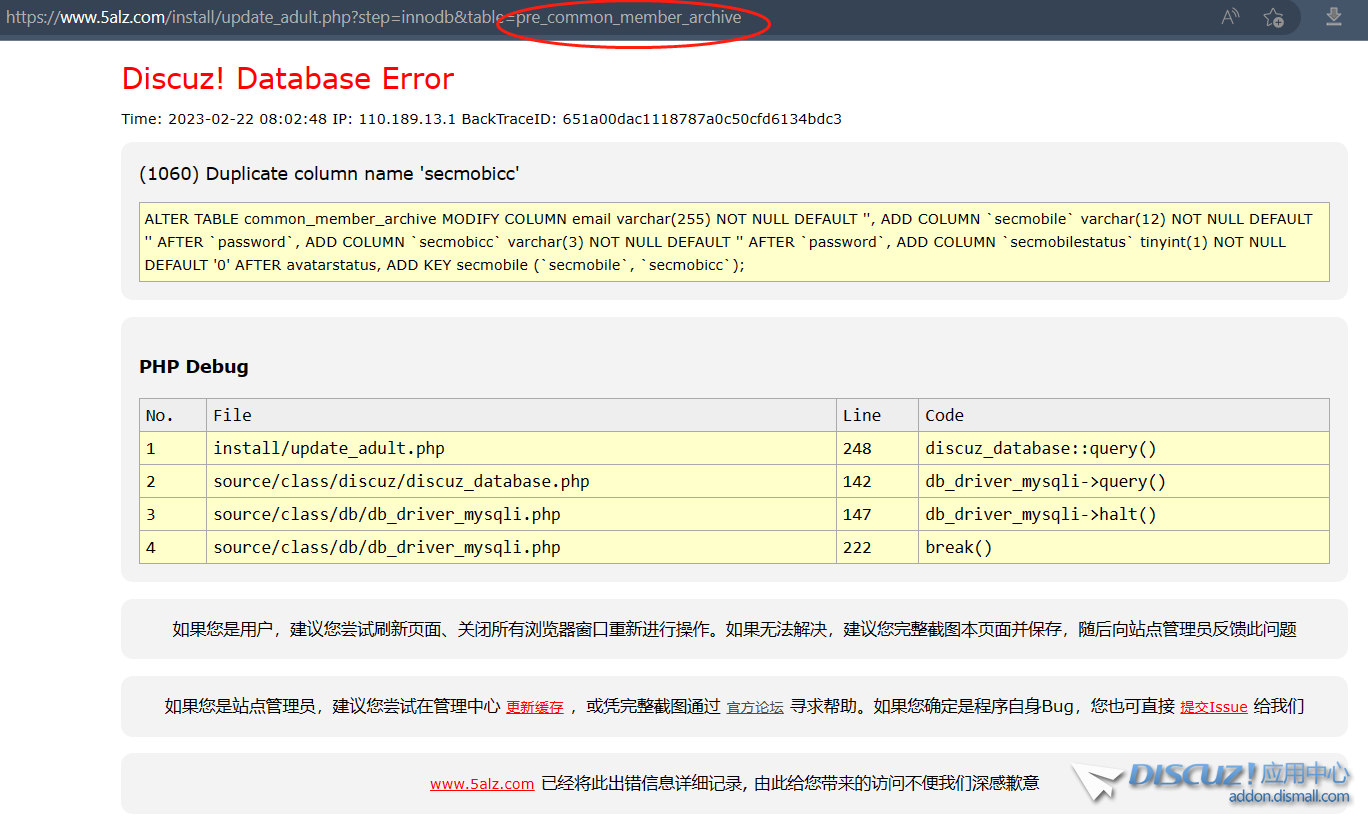
Task: Click the discuz_database.php file cell
Action: [401, 481]
